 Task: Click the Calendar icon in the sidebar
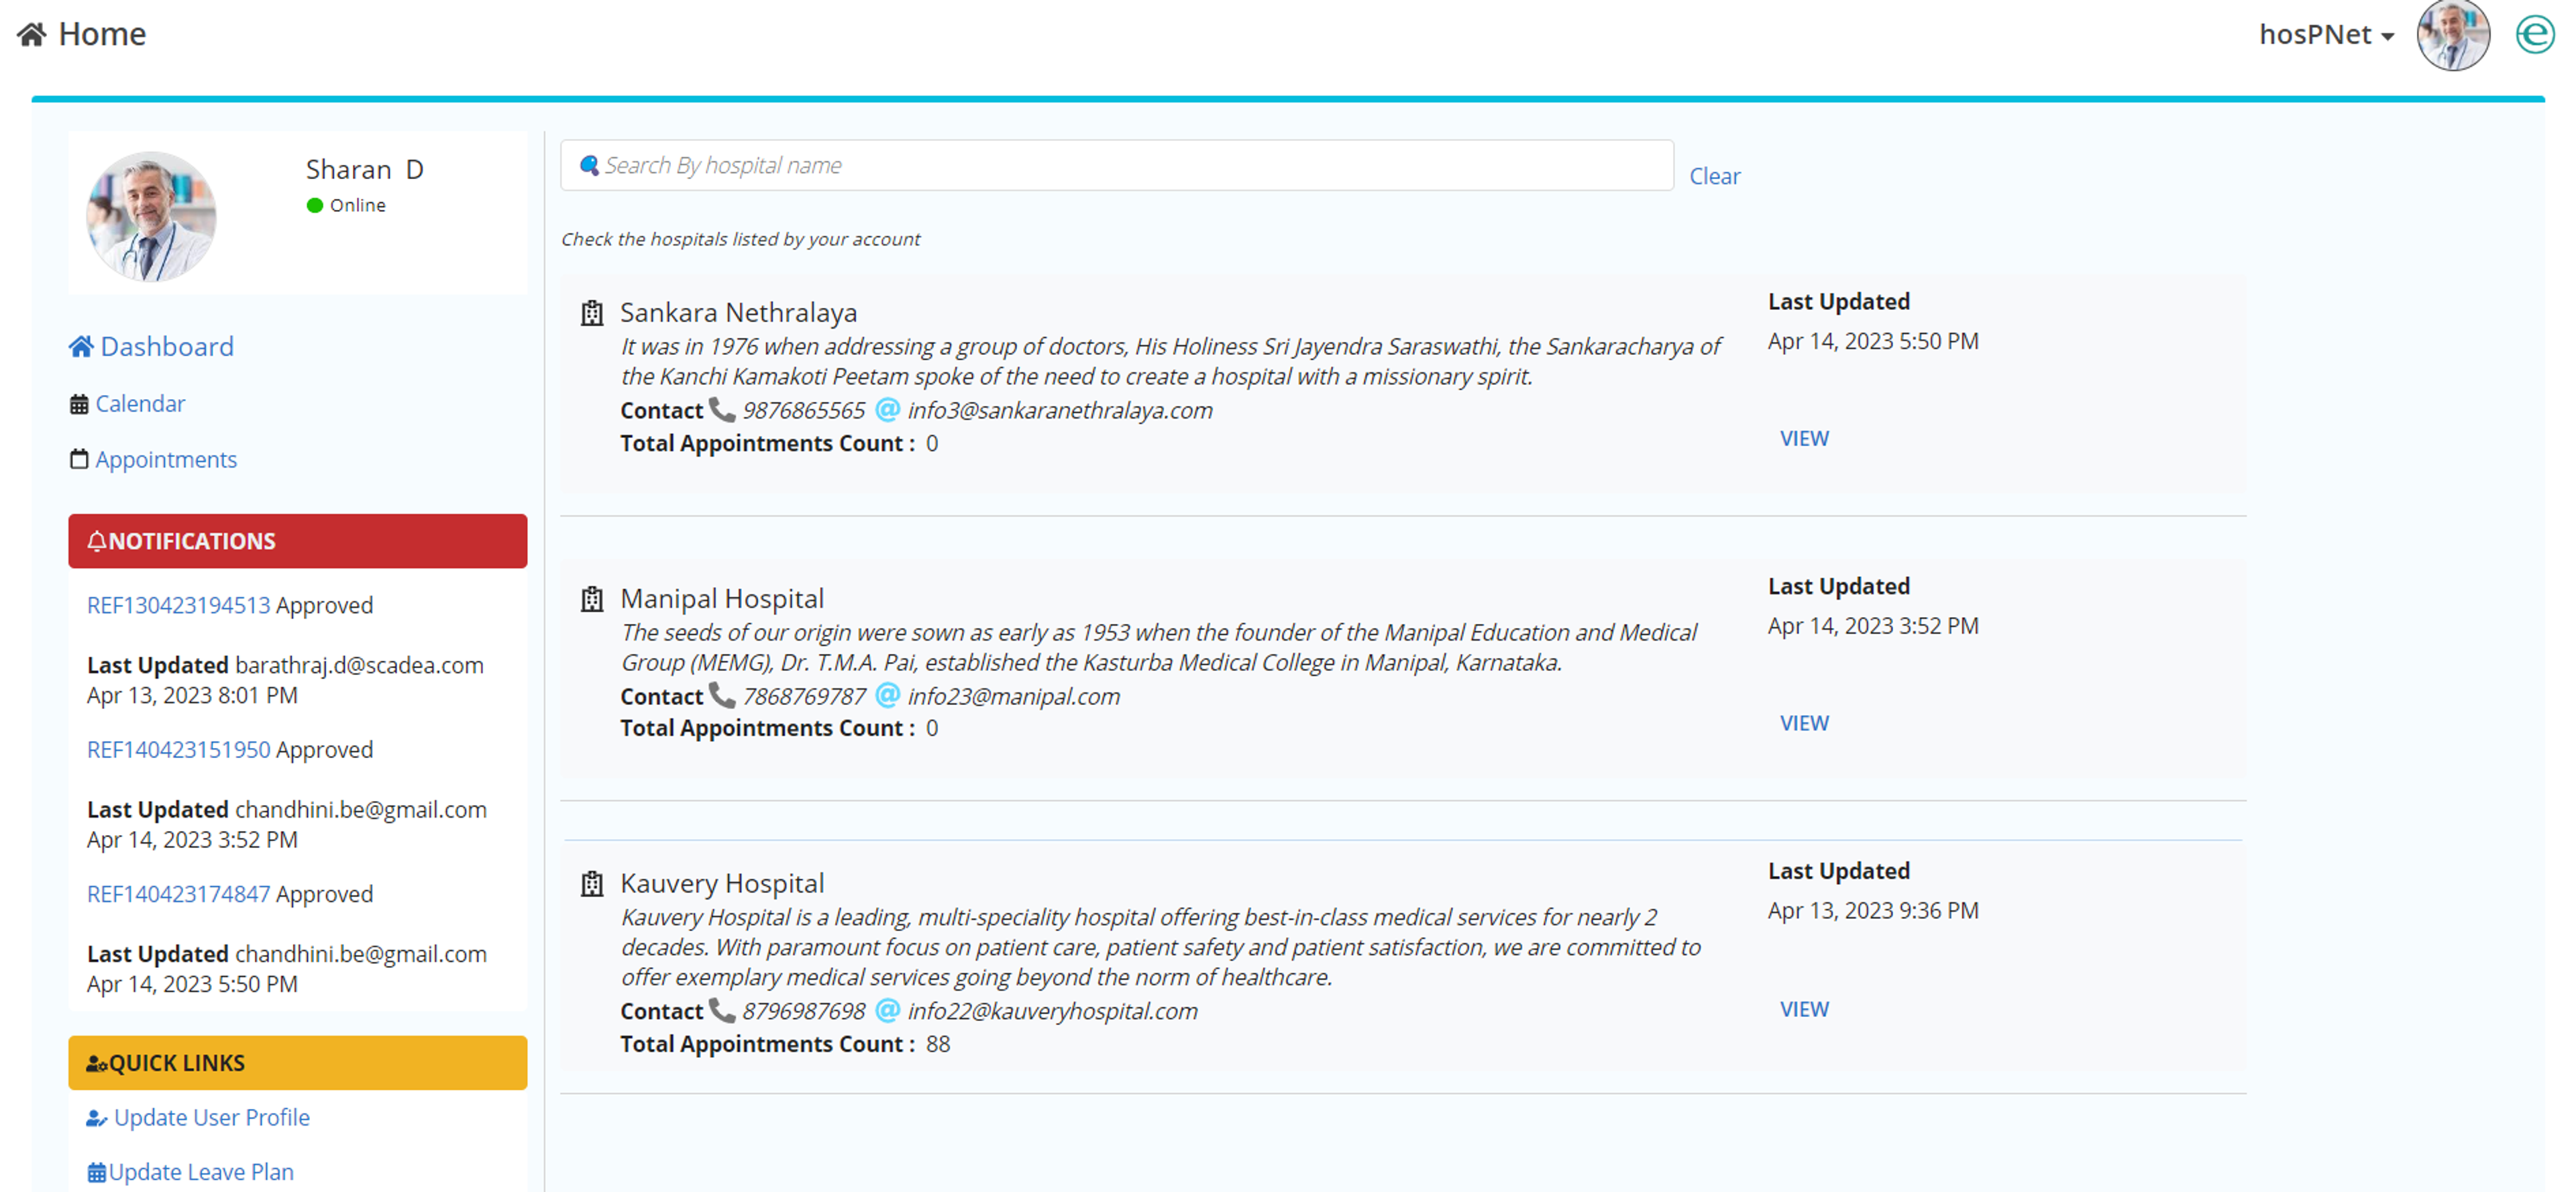coord(79,404)
